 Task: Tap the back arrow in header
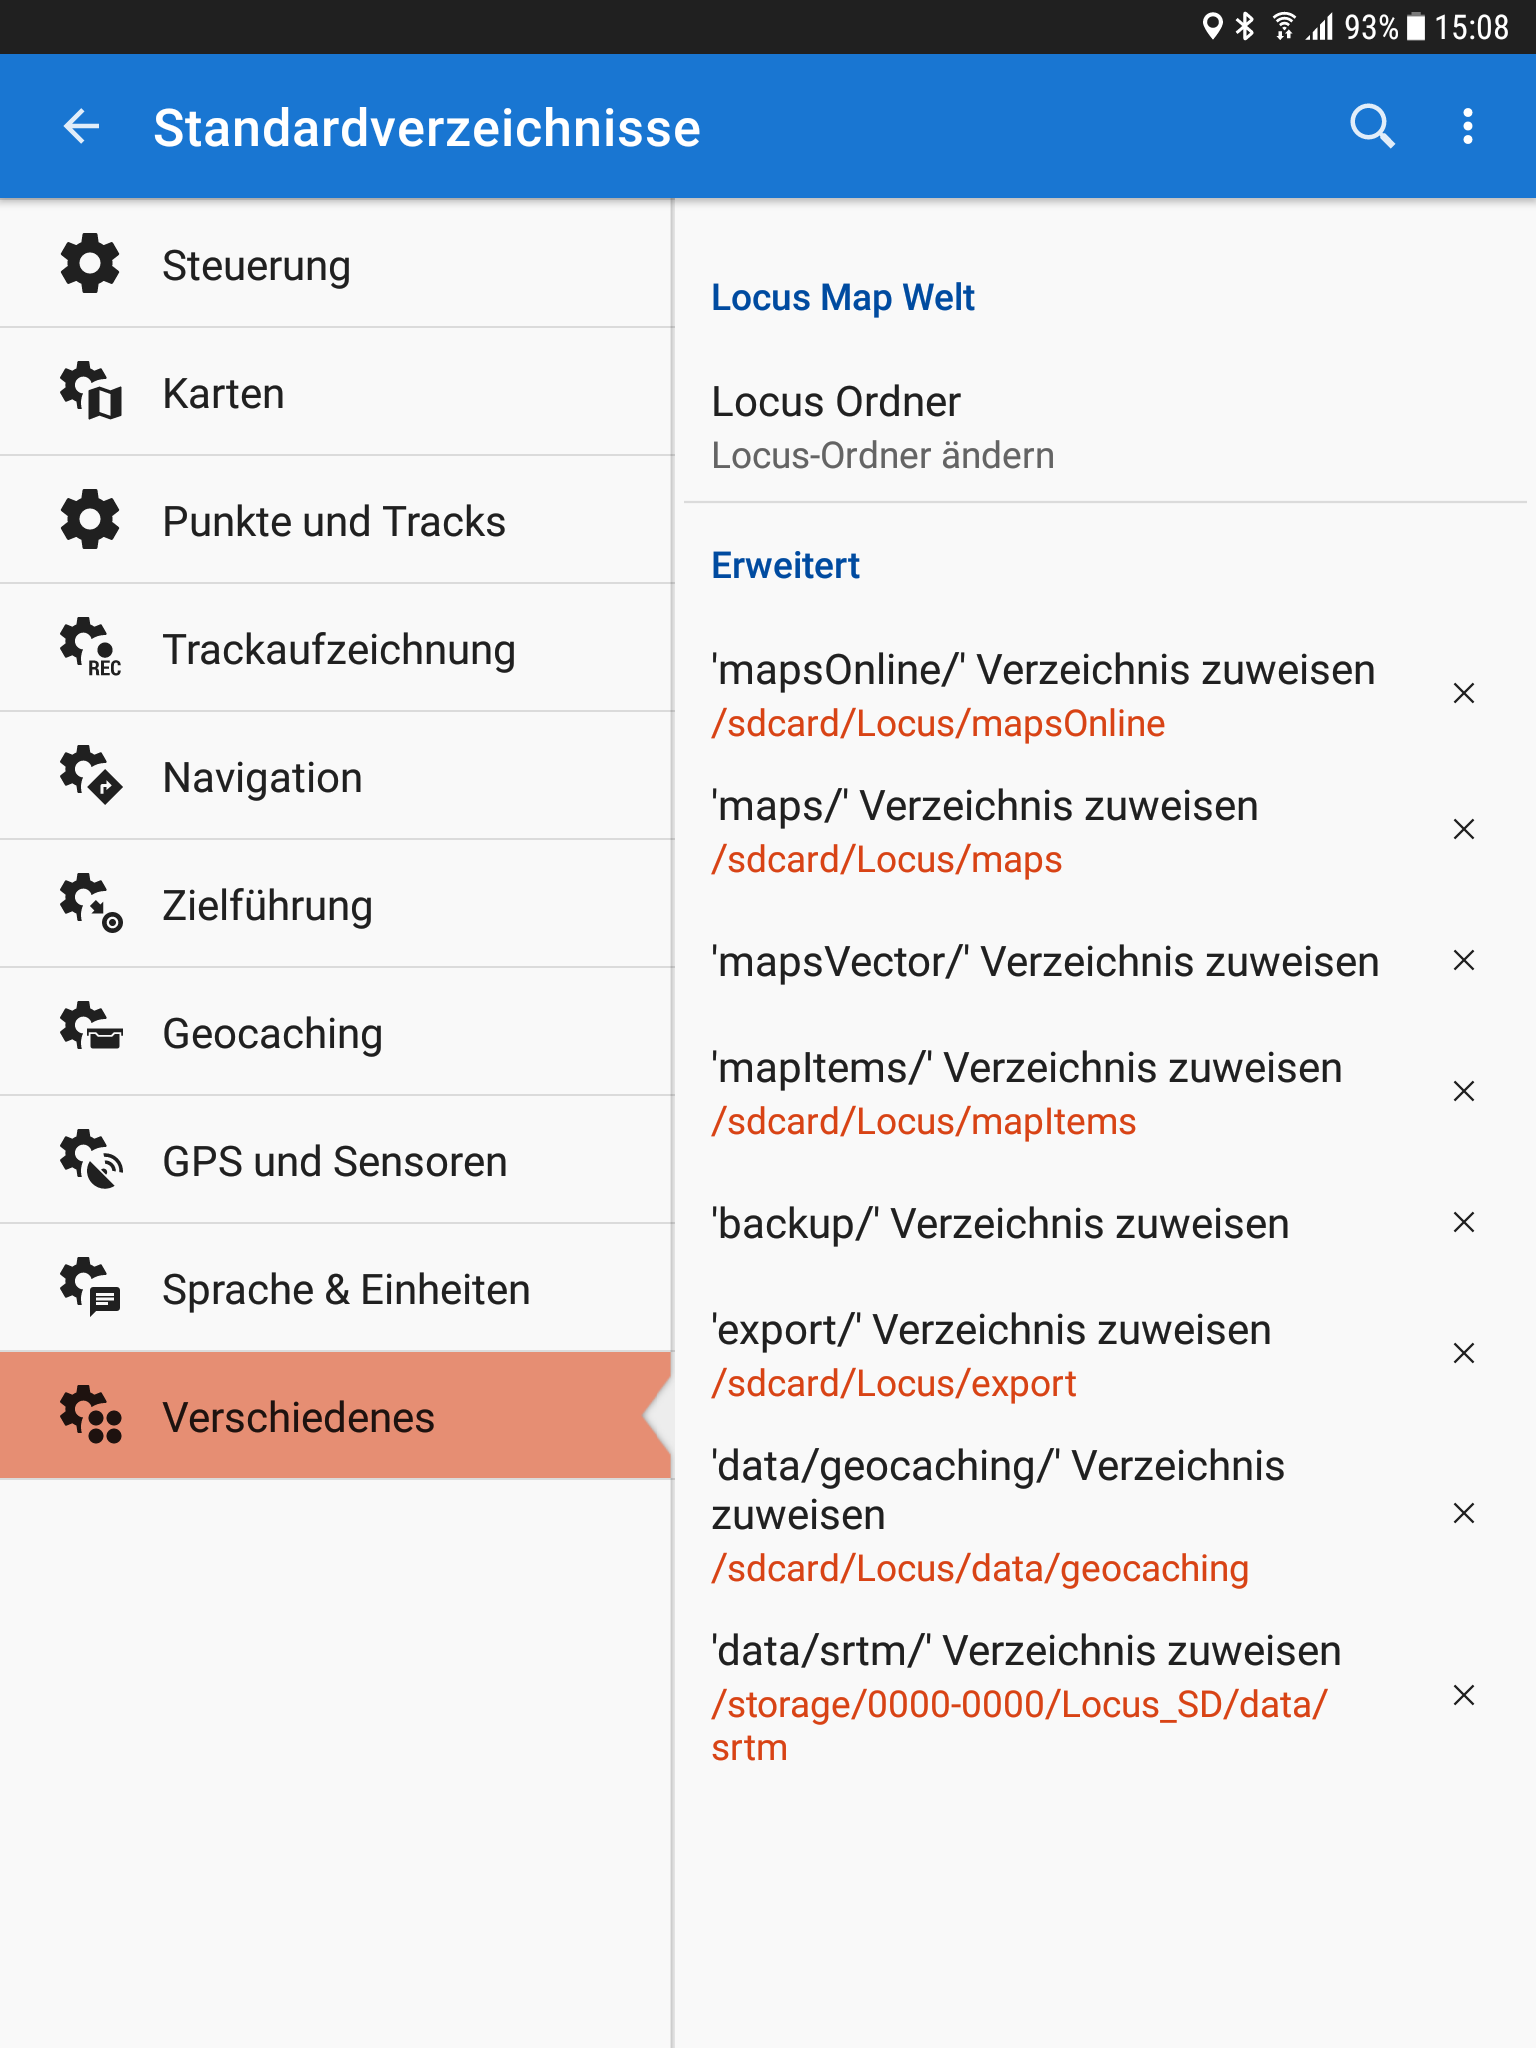(81, 127)
